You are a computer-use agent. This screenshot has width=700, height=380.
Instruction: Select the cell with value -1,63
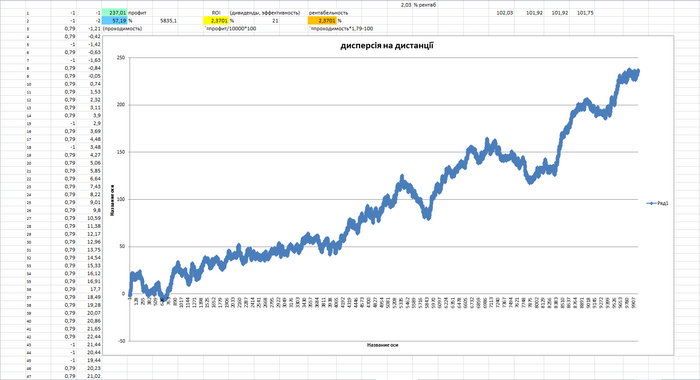(x=89, y=60)
